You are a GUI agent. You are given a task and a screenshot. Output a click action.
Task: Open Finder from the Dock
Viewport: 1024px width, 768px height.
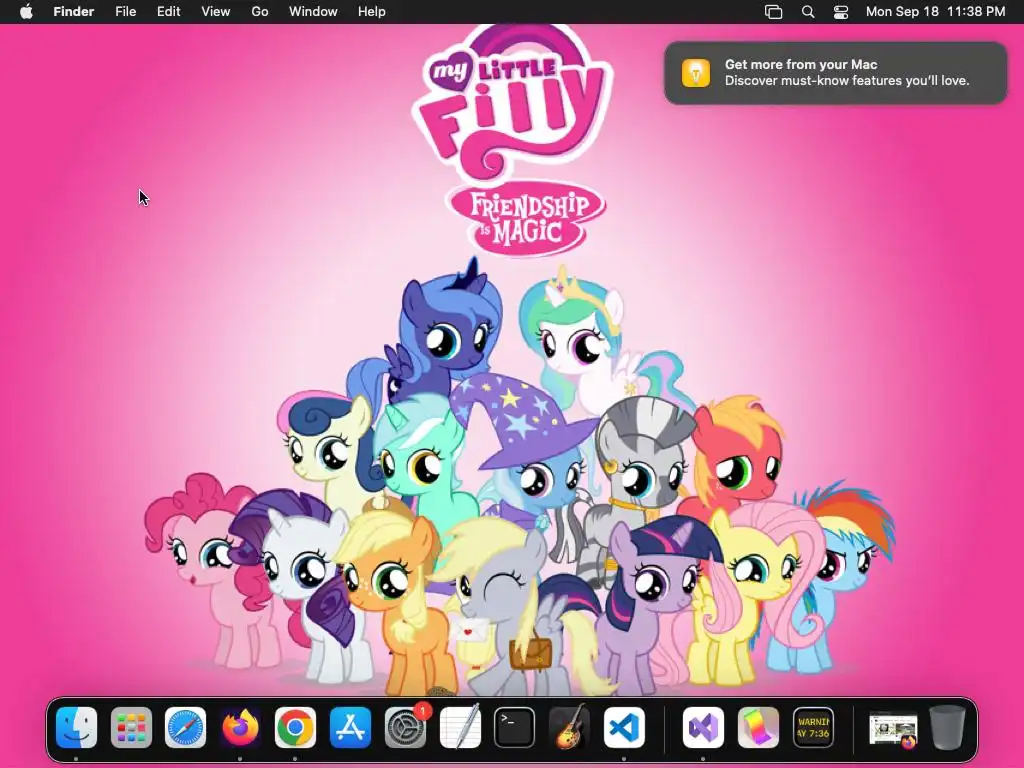point(76,728)
